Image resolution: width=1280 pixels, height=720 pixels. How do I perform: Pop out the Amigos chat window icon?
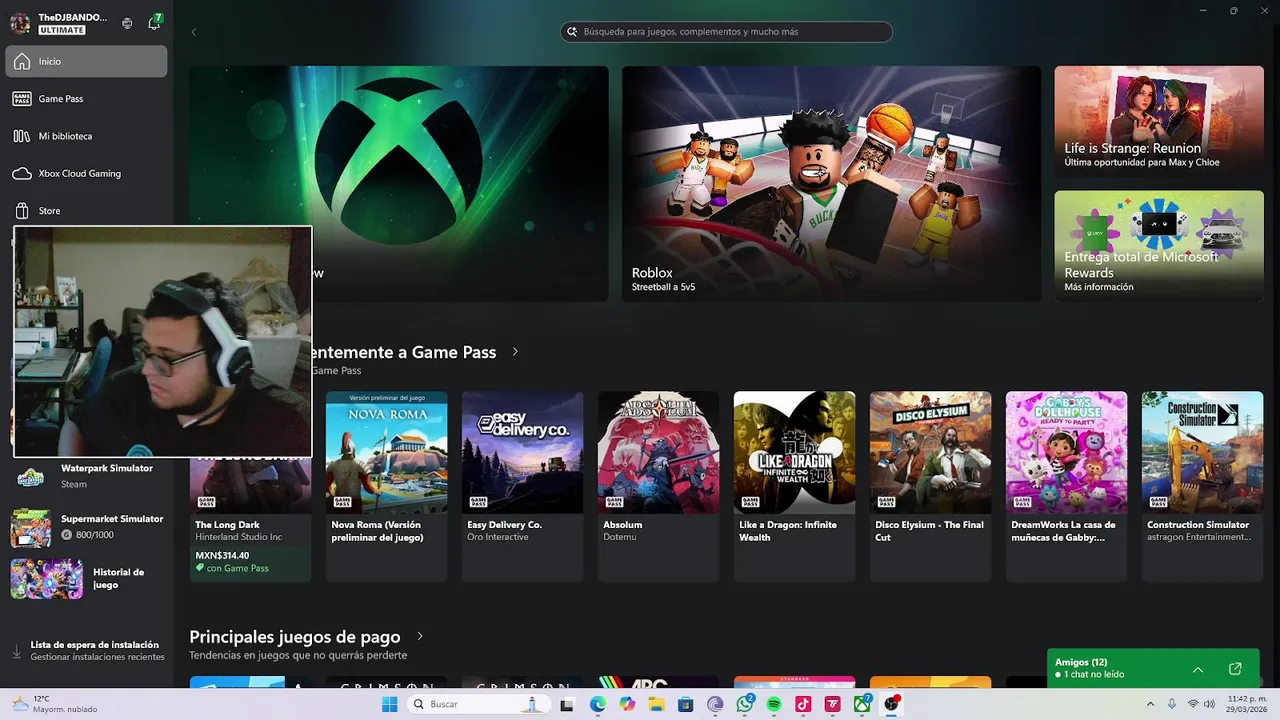point(1235,669)
